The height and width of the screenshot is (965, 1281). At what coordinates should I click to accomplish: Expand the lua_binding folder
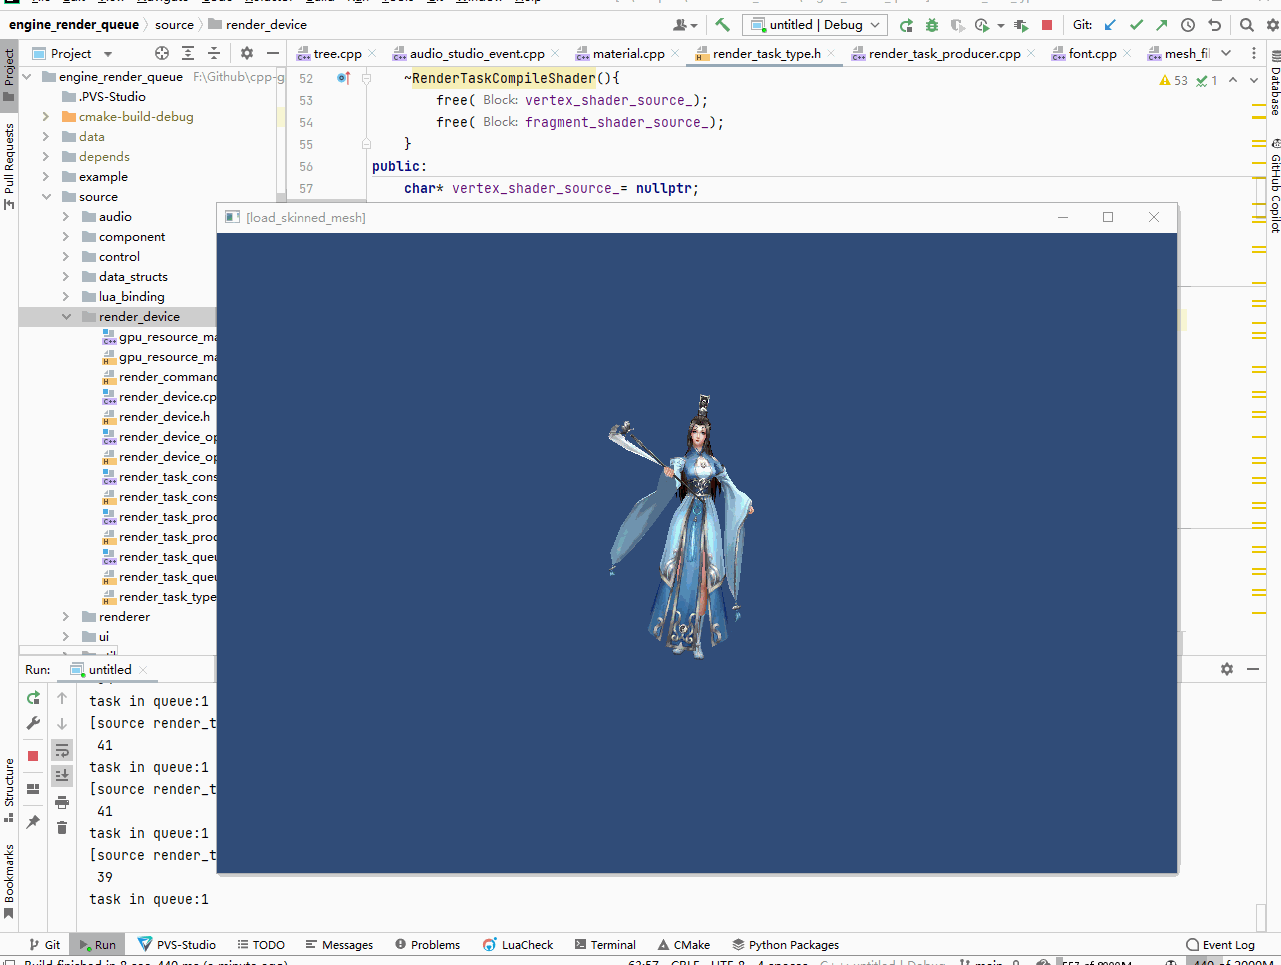coord(66,297)
